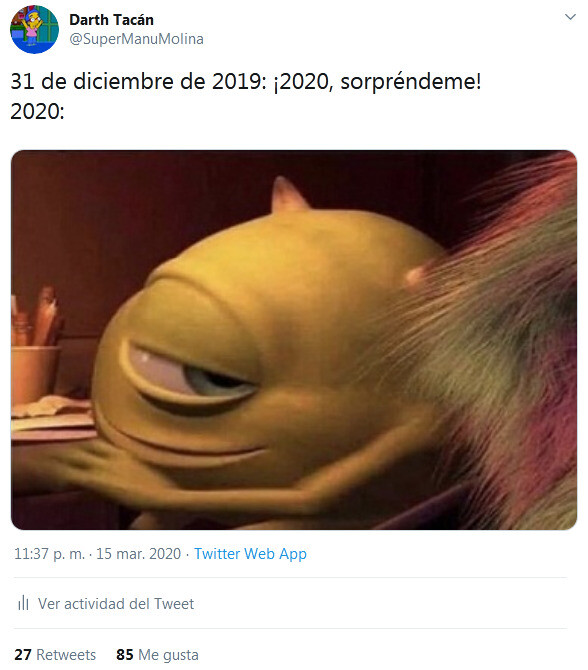The width and height of the screenshot is (588, 670).
Task: Click the tweet text about 2020
Action: coord(246,96)
